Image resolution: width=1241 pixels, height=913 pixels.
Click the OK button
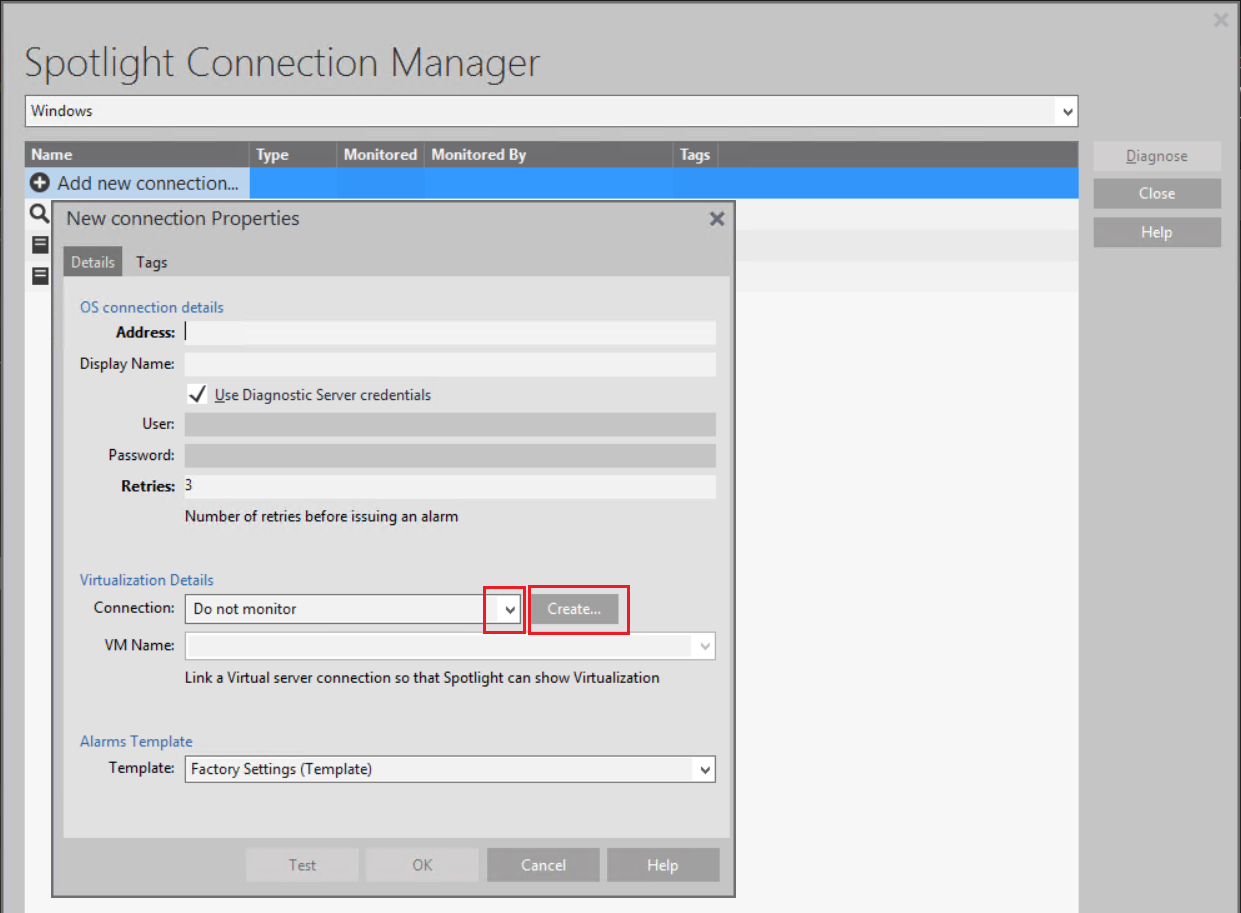[422, 865]
